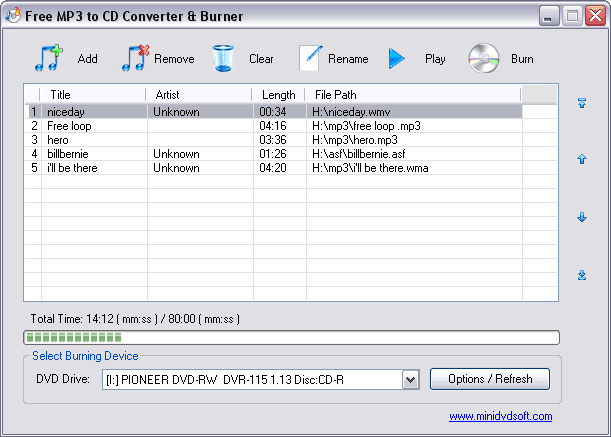Click the Burn disc icon

pyautogui.click(x=484, y=58)
